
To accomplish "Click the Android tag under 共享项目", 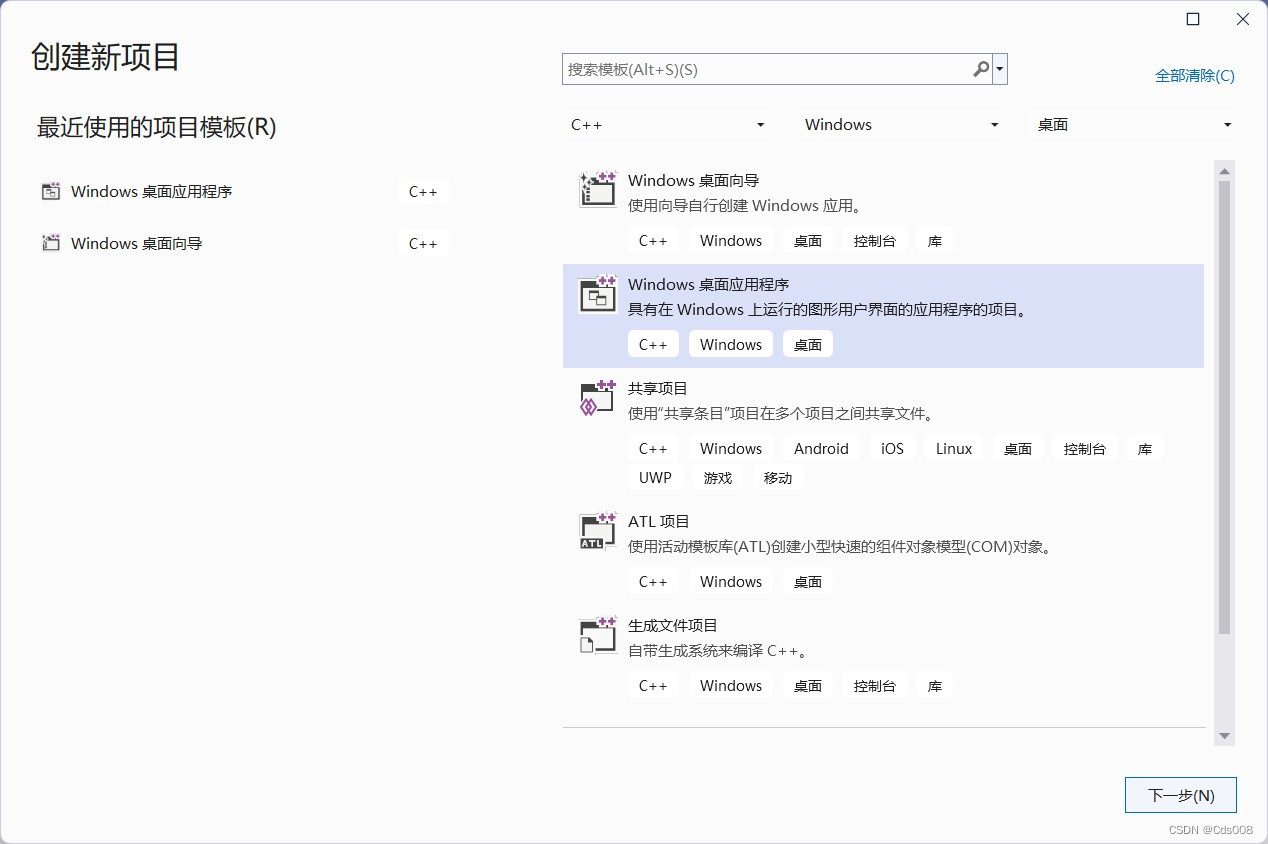I will (x=820, y=448).
